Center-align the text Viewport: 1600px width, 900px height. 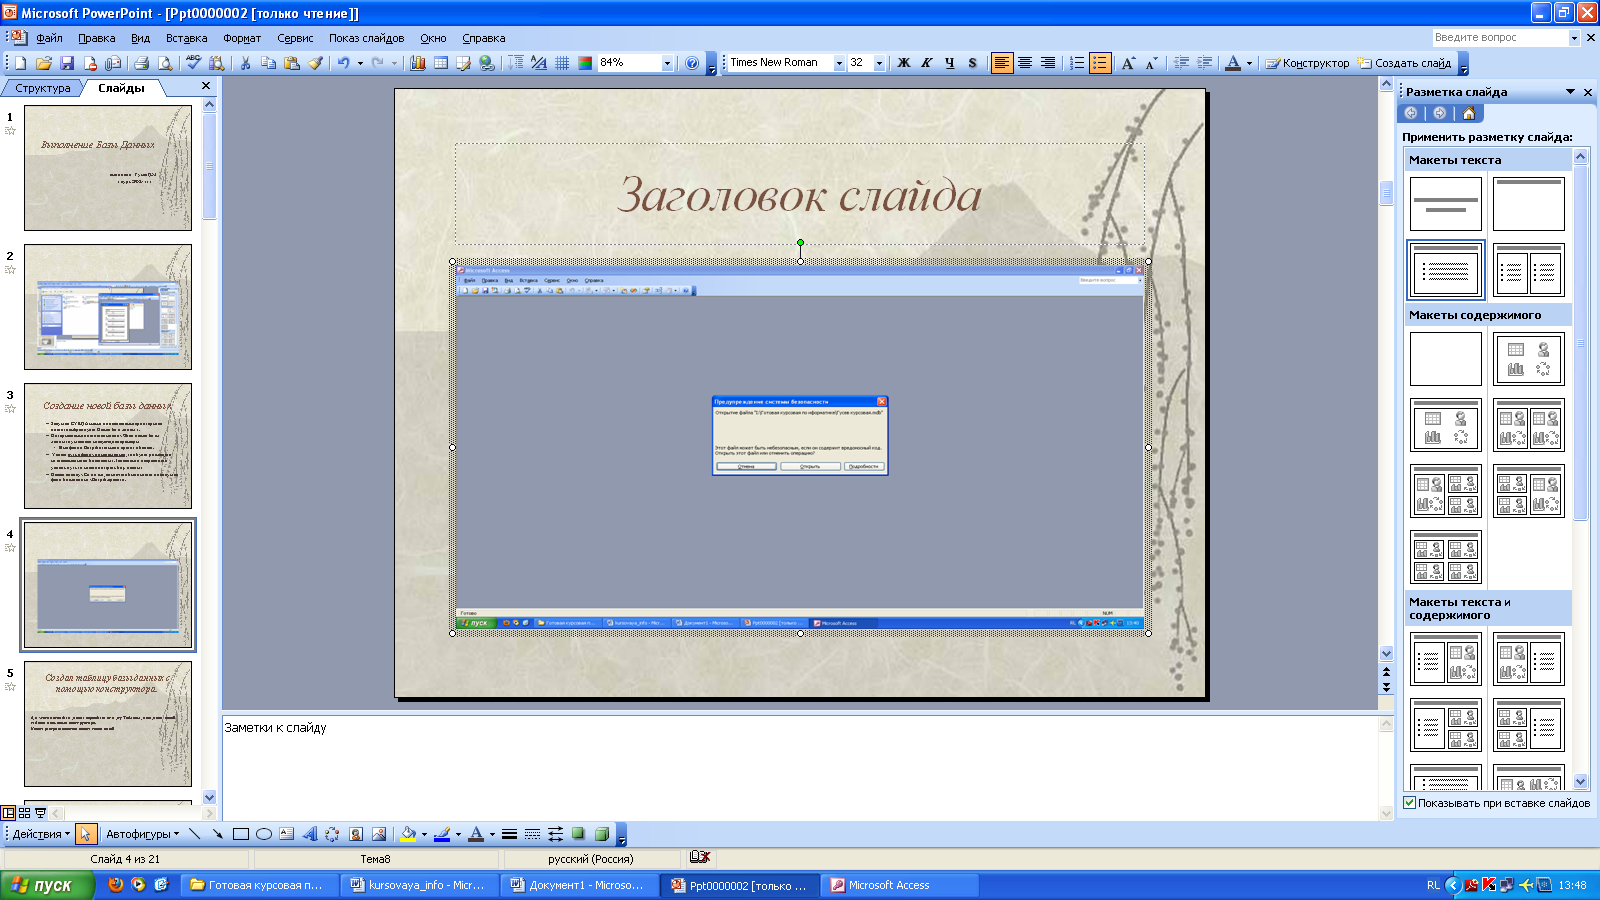coord(1024,63)
